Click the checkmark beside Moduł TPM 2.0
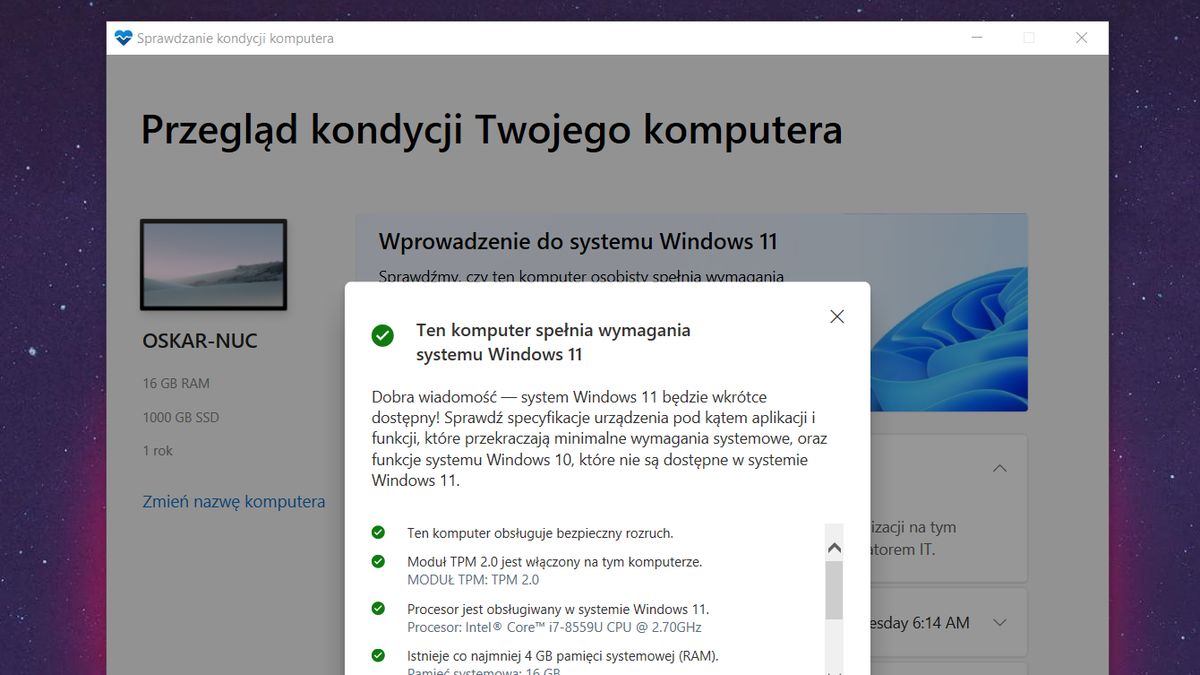Screen dimensions: 1200x675 tap(380, 562)
